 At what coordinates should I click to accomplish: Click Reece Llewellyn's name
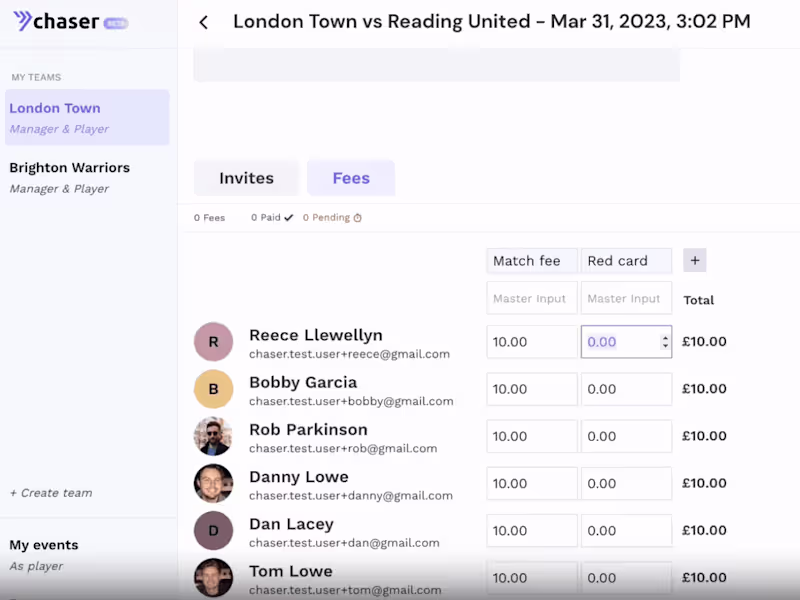pyautogui.click(x=316, y=335)
